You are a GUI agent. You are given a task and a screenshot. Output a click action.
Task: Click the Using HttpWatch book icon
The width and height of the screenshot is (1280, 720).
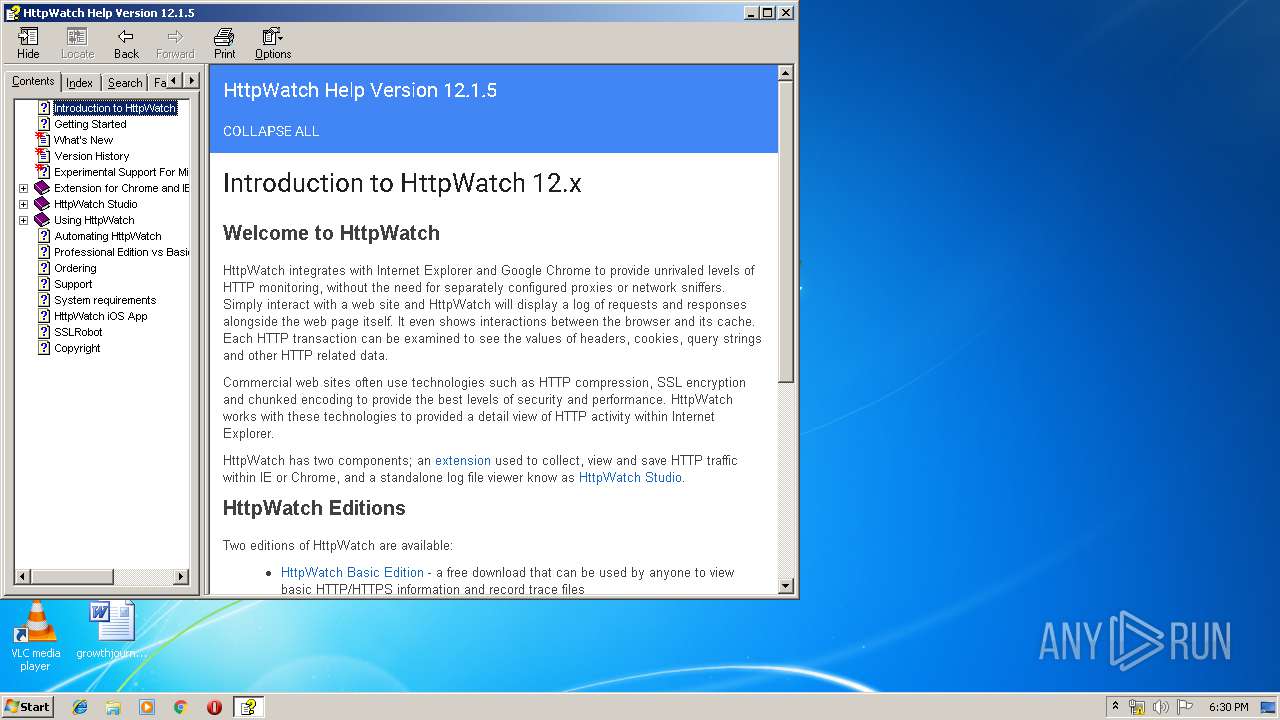click(42, 220)
